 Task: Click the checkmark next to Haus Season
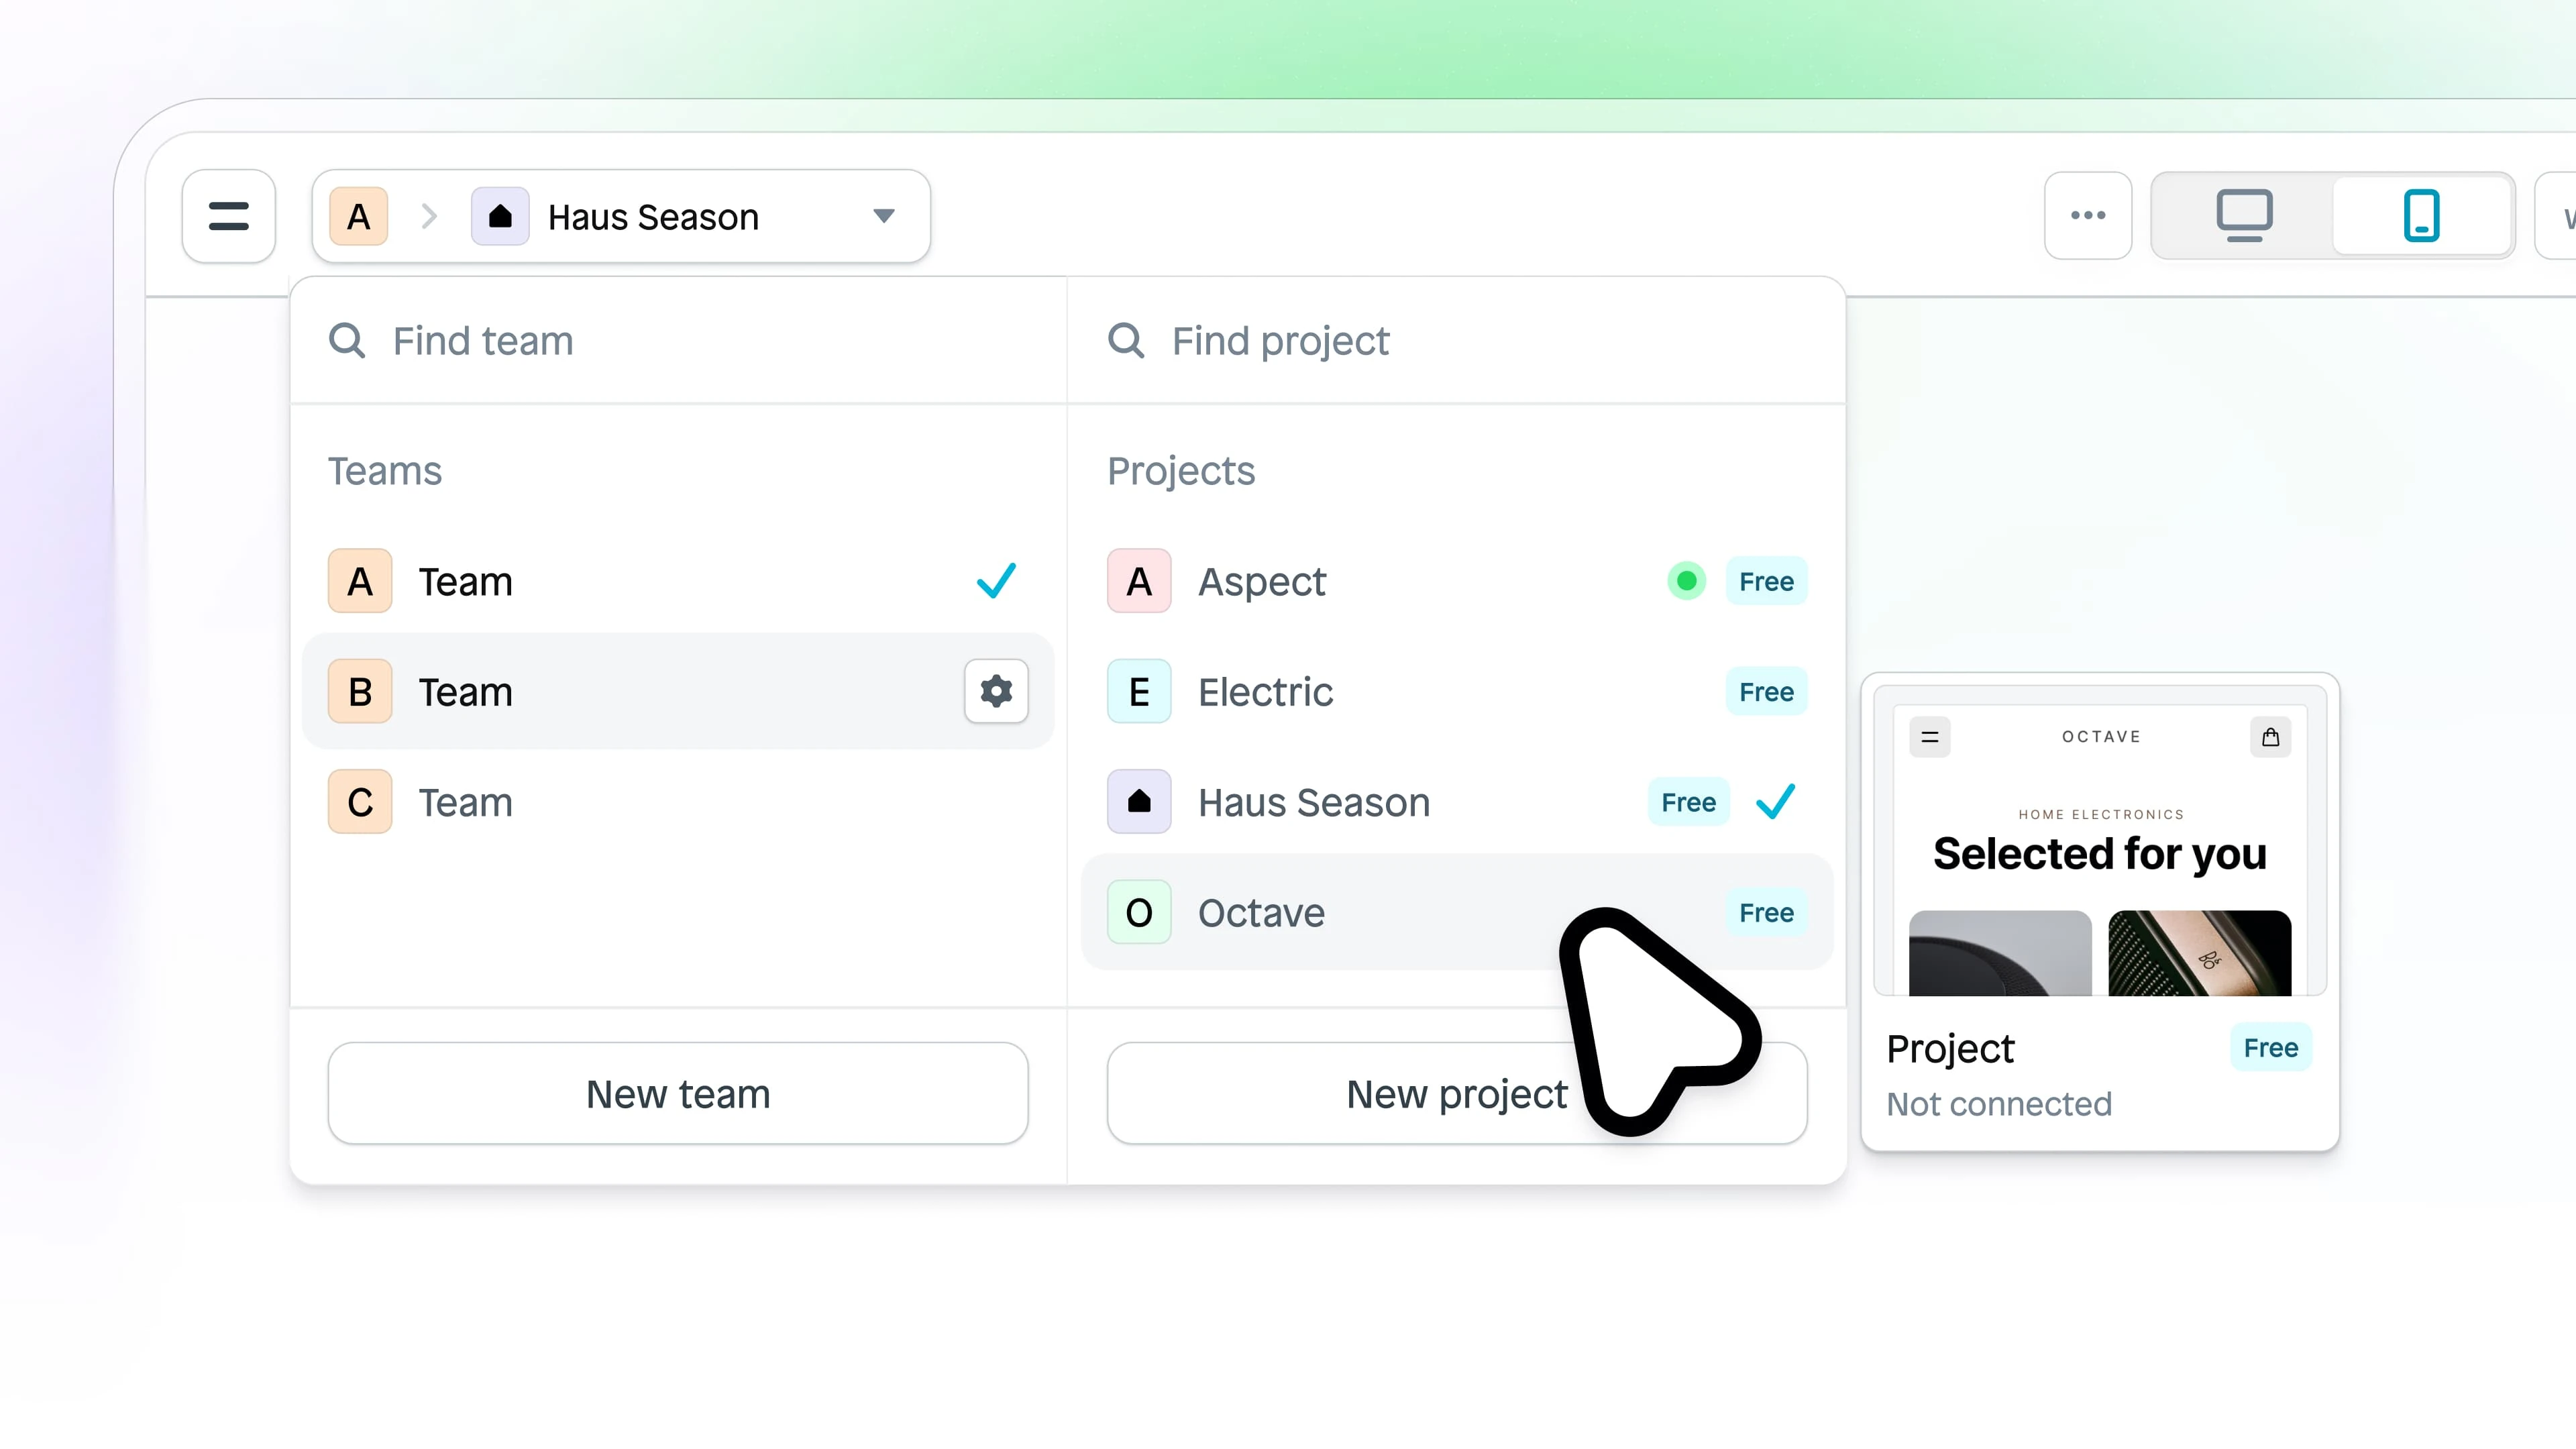pyautogui.click(x=1776, y=802)
